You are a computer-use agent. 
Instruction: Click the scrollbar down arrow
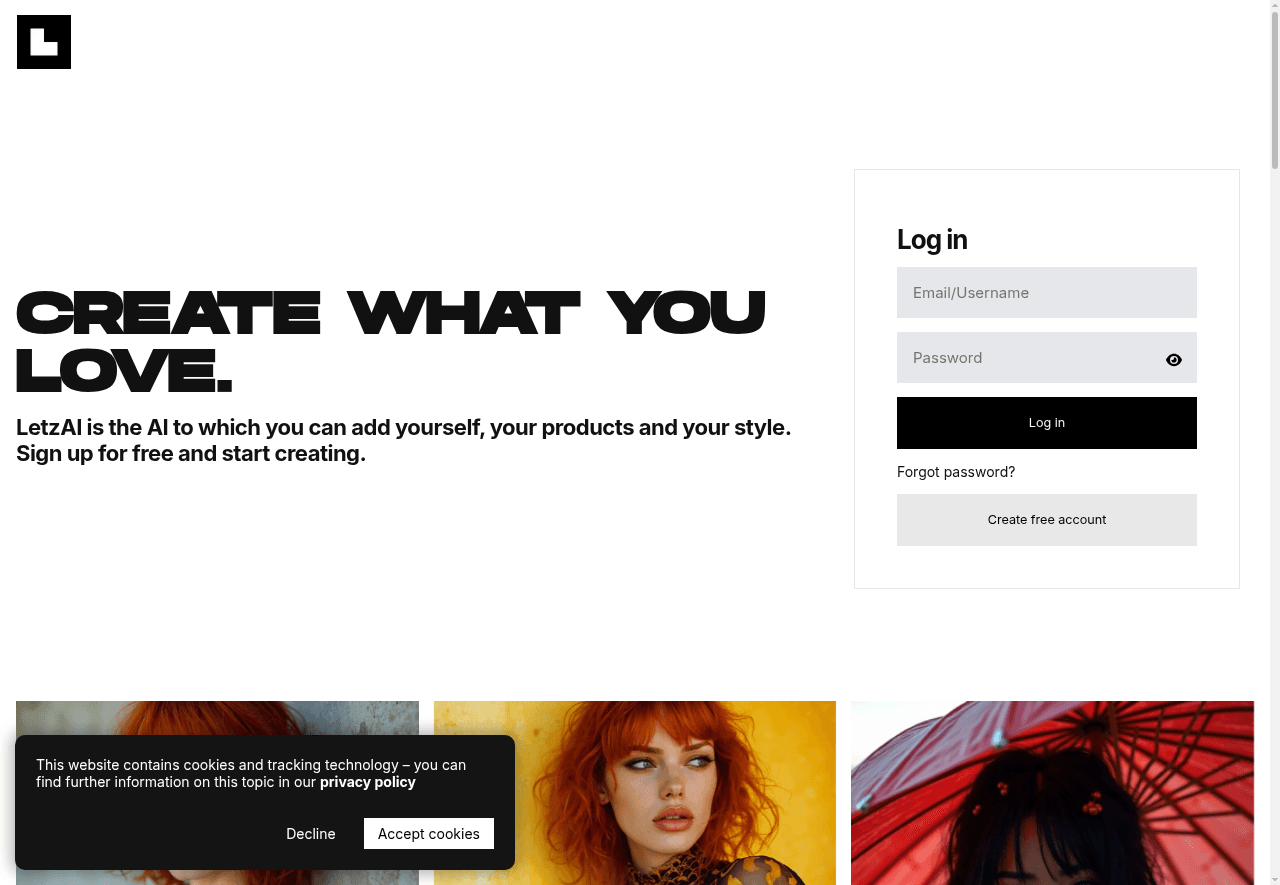1275,879
